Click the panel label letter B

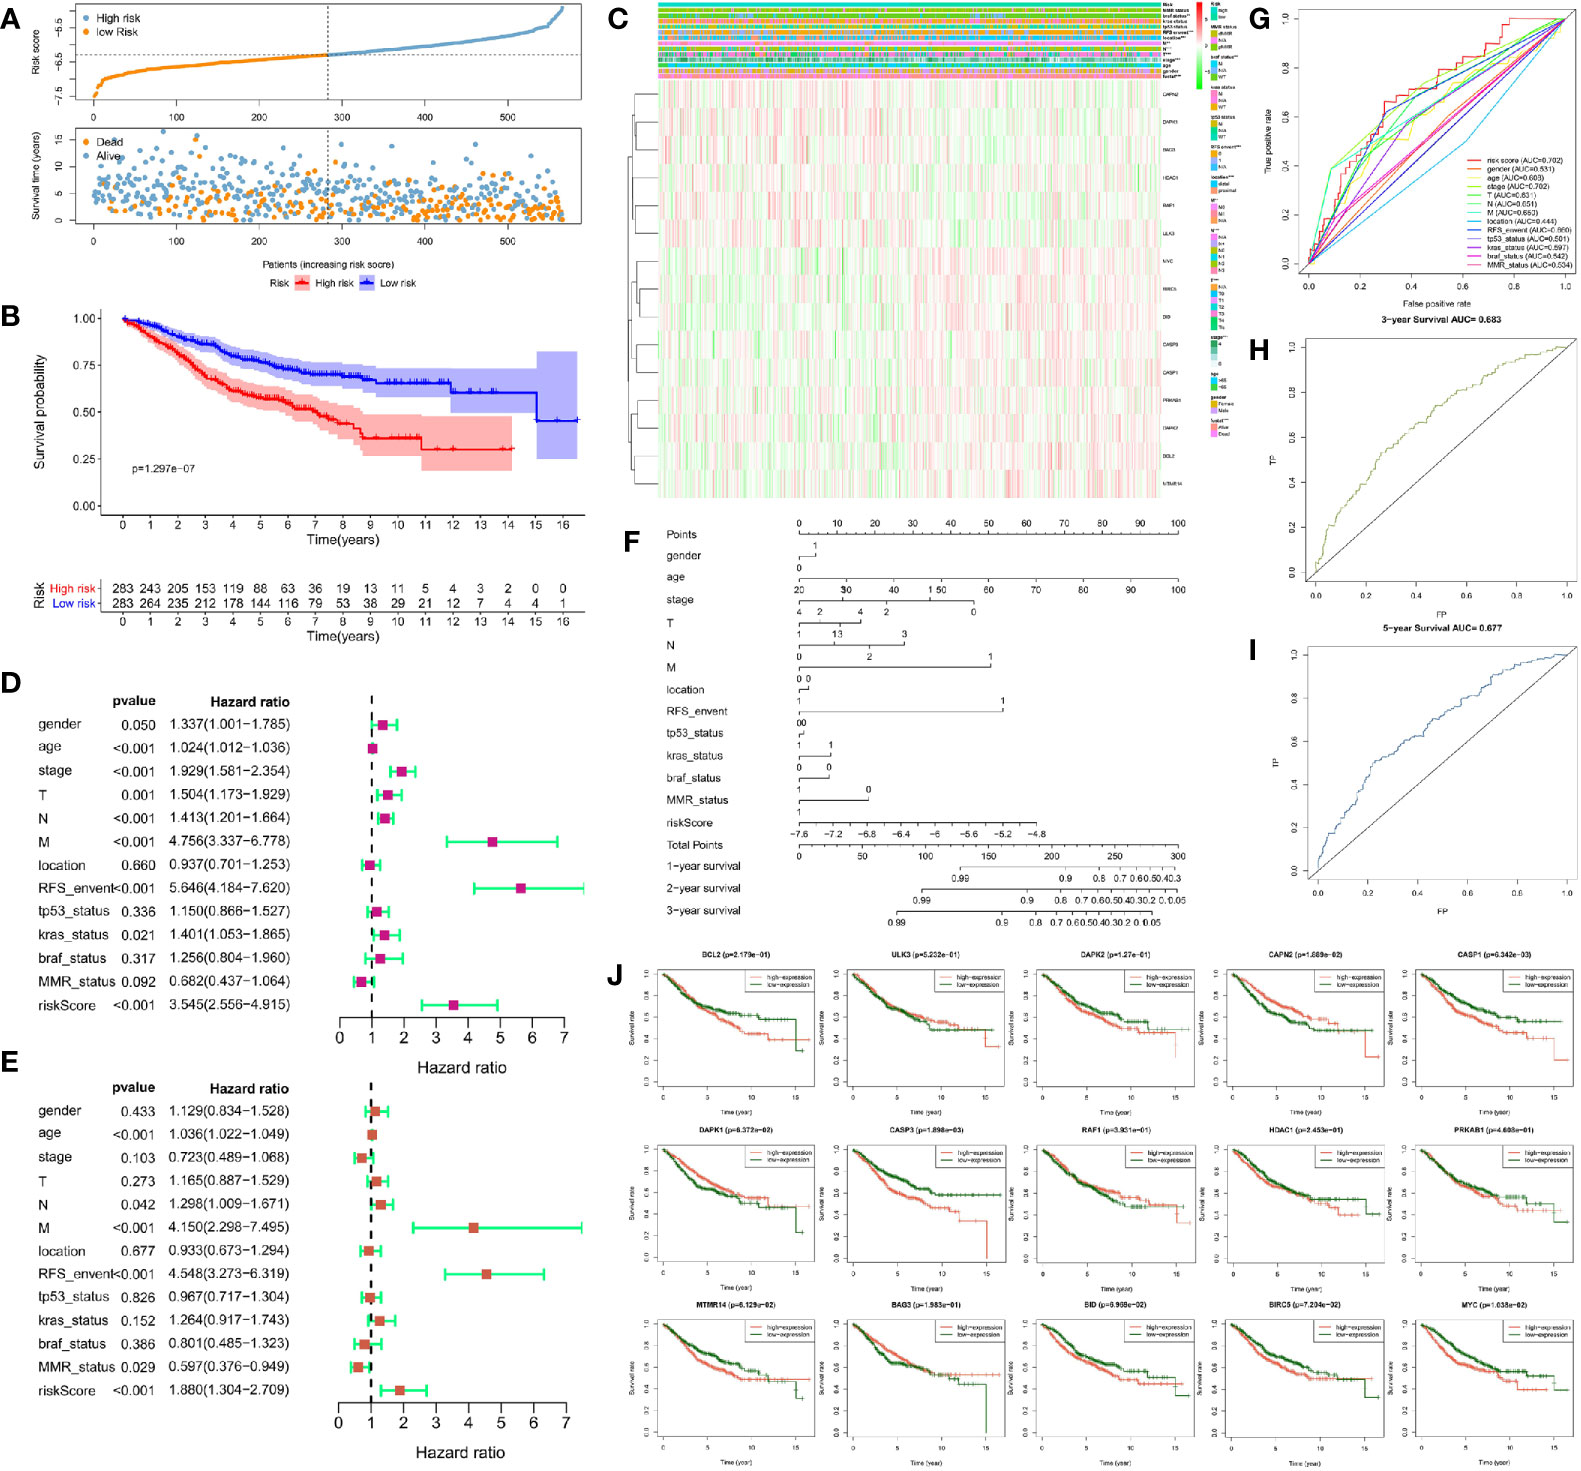tap(11, 316)
